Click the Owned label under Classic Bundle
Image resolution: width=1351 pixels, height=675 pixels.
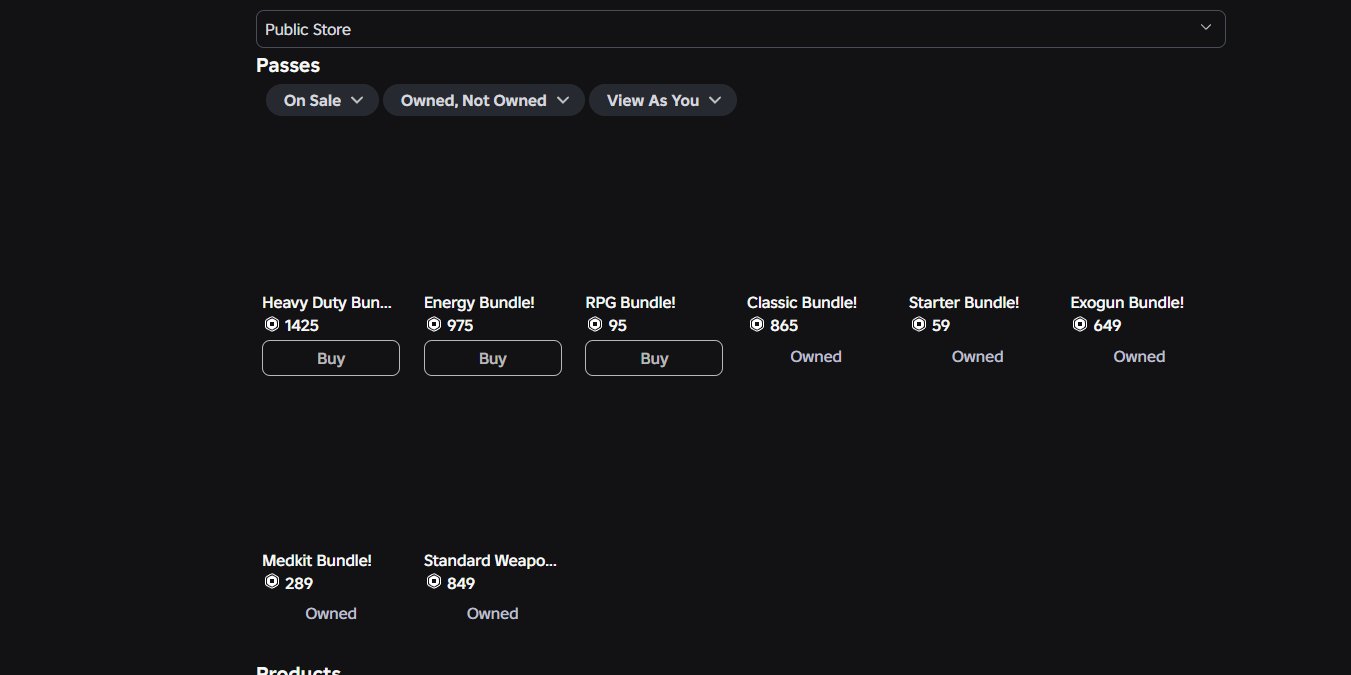pos(816,356)
